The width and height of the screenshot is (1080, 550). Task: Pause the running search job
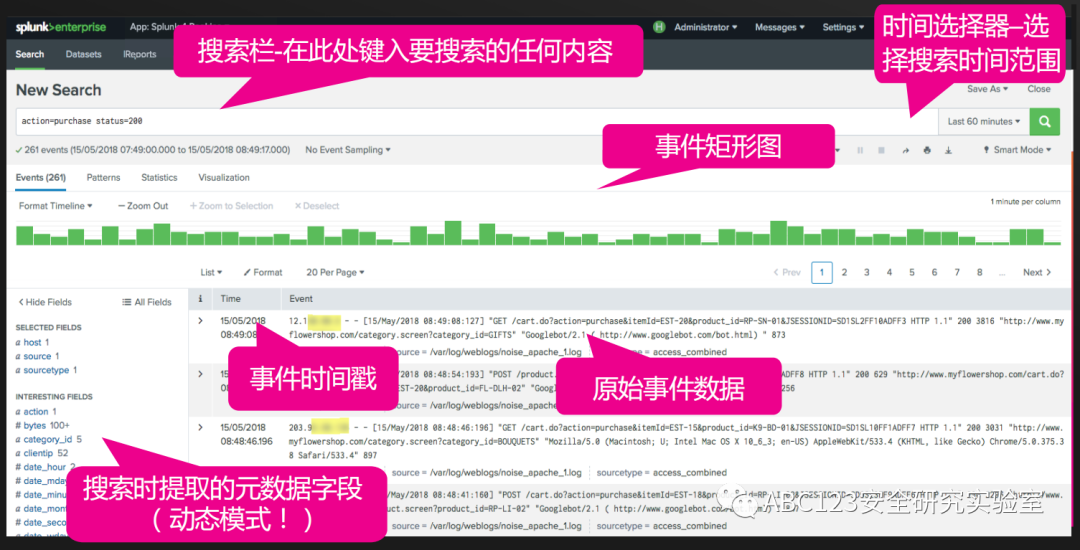[860, 150]
